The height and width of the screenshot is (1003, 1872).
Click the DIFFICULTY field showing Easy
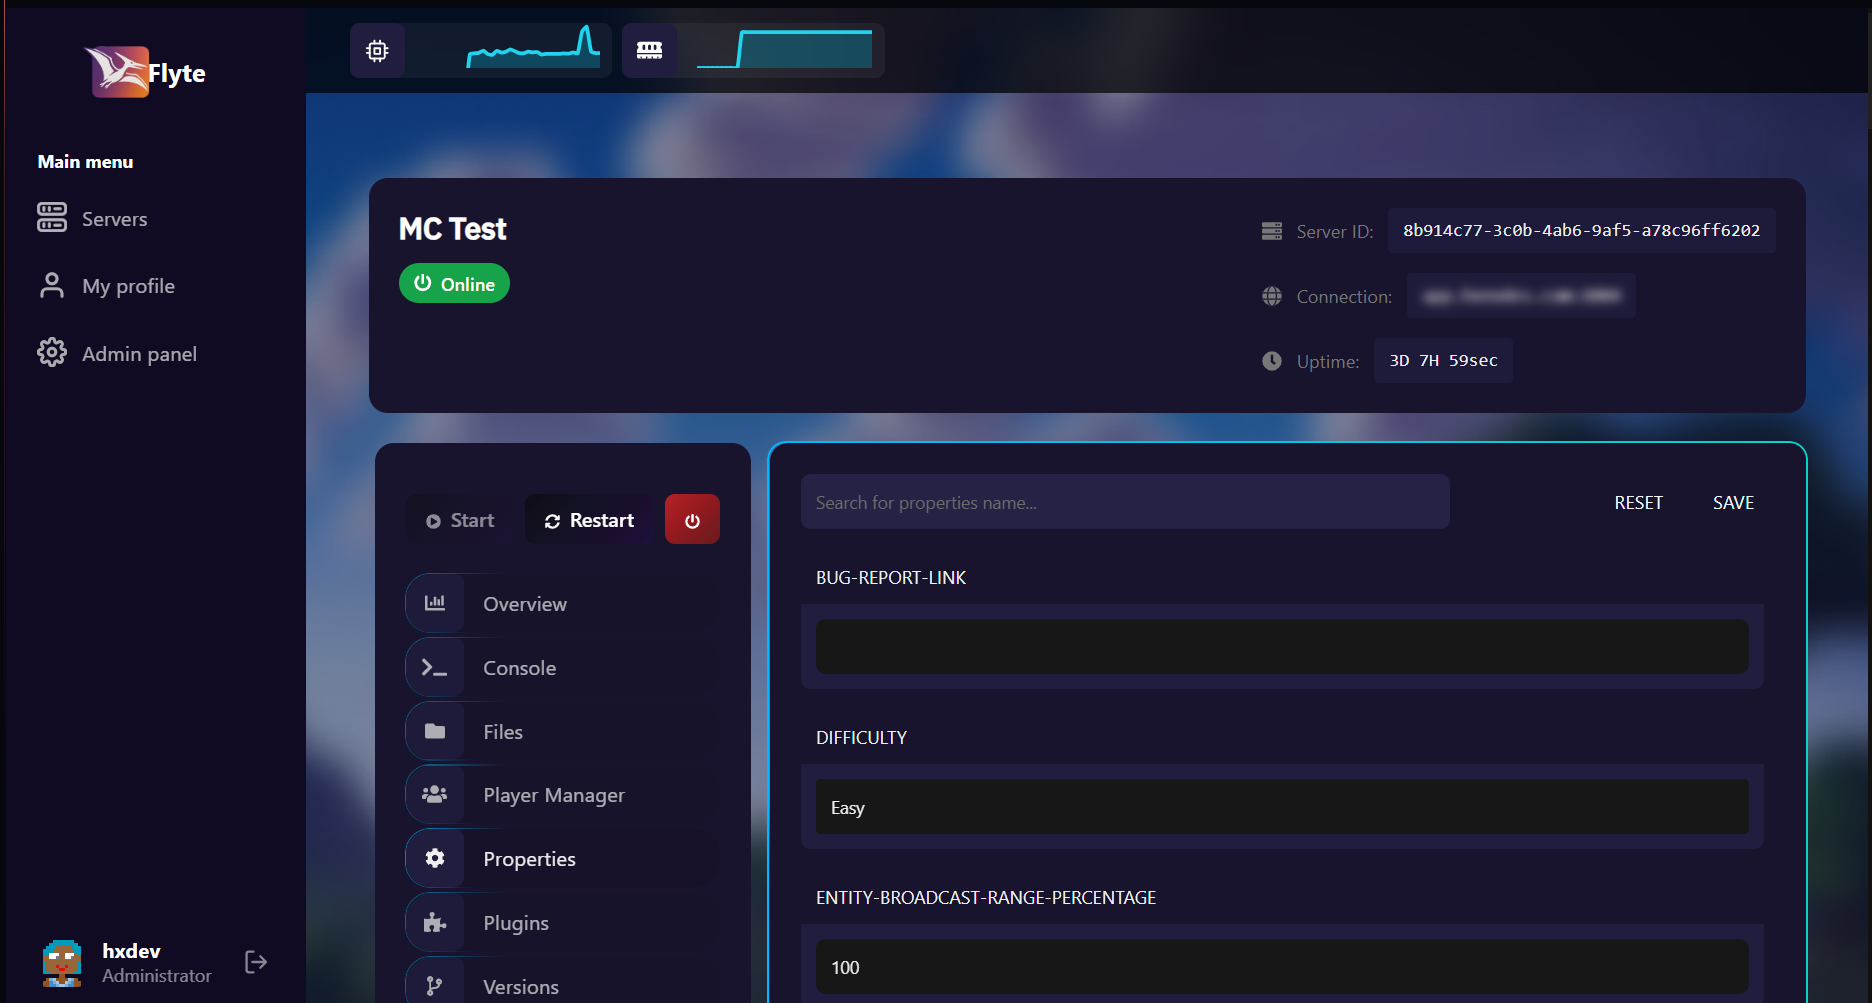[1282, 807]
